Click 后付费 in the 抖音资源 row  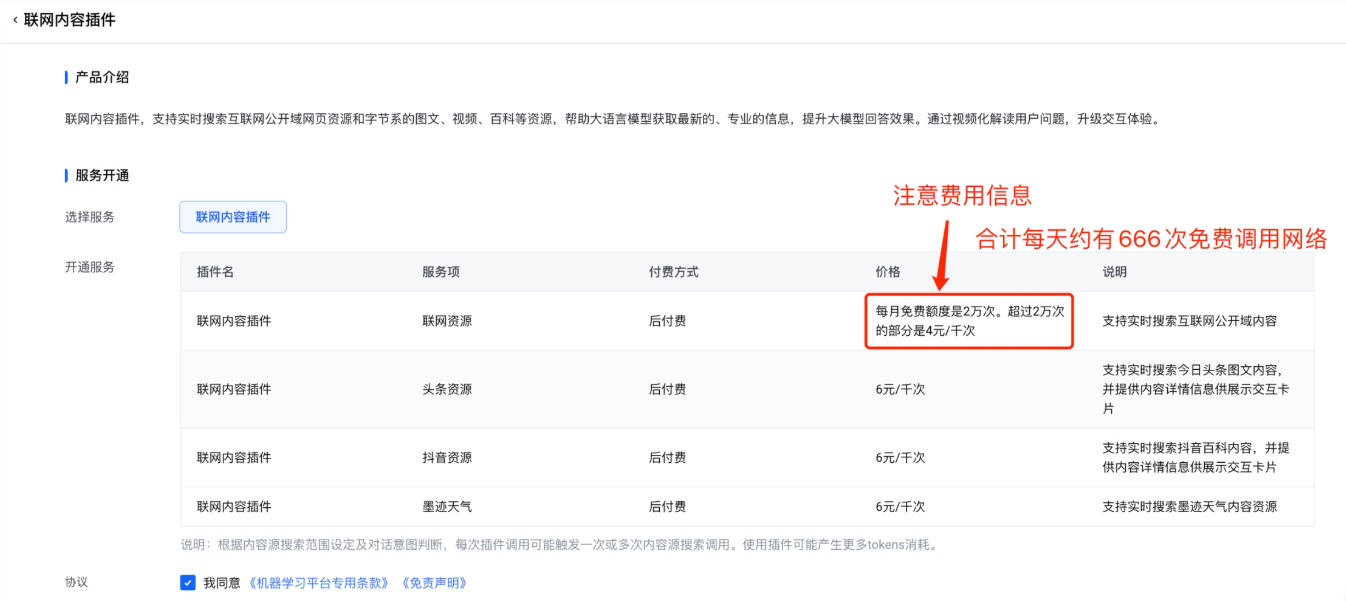coord(667,458)
